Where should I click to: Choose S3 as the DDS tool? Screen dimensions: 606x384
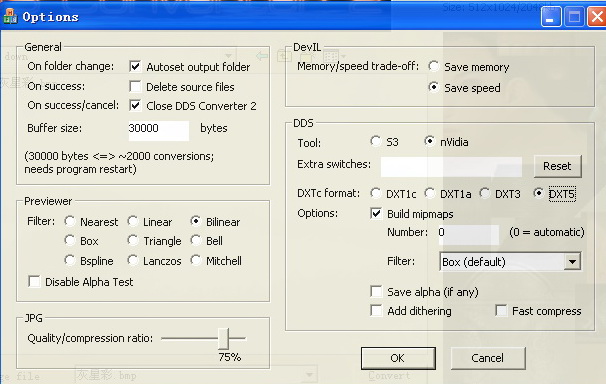pyautogui.click(x=375, y=141)
